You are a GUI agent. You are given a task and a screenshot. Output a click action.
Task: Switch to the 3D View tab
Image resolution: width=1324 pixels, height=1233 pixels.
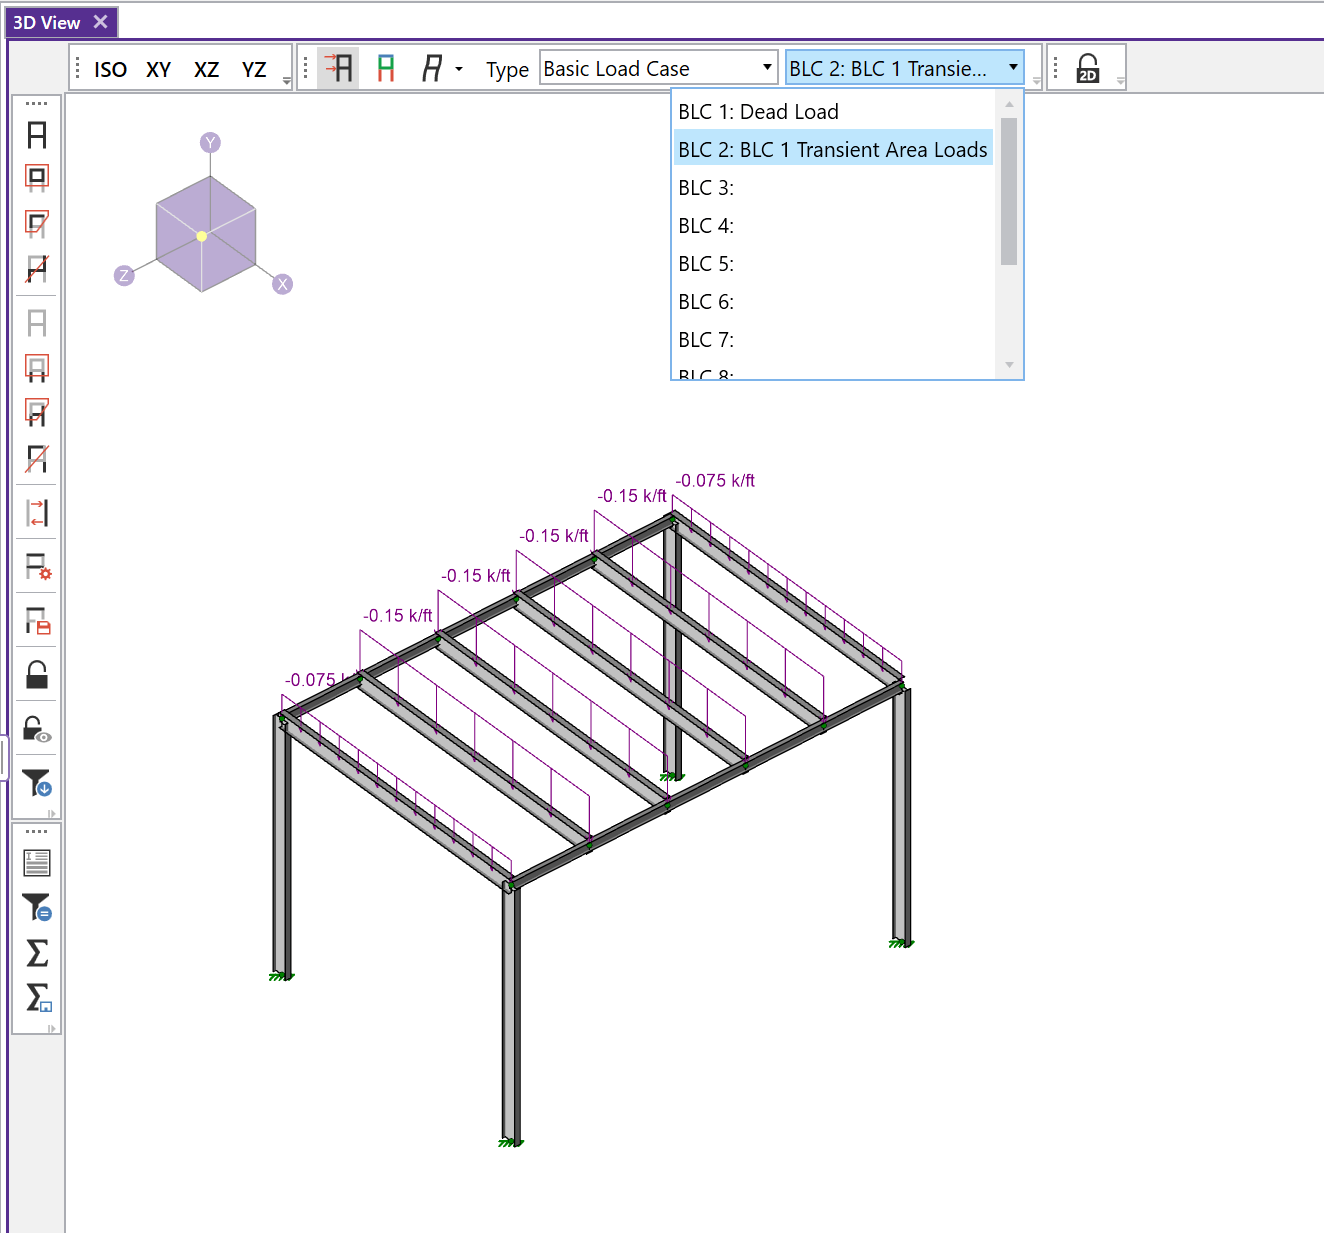point(45,21)
